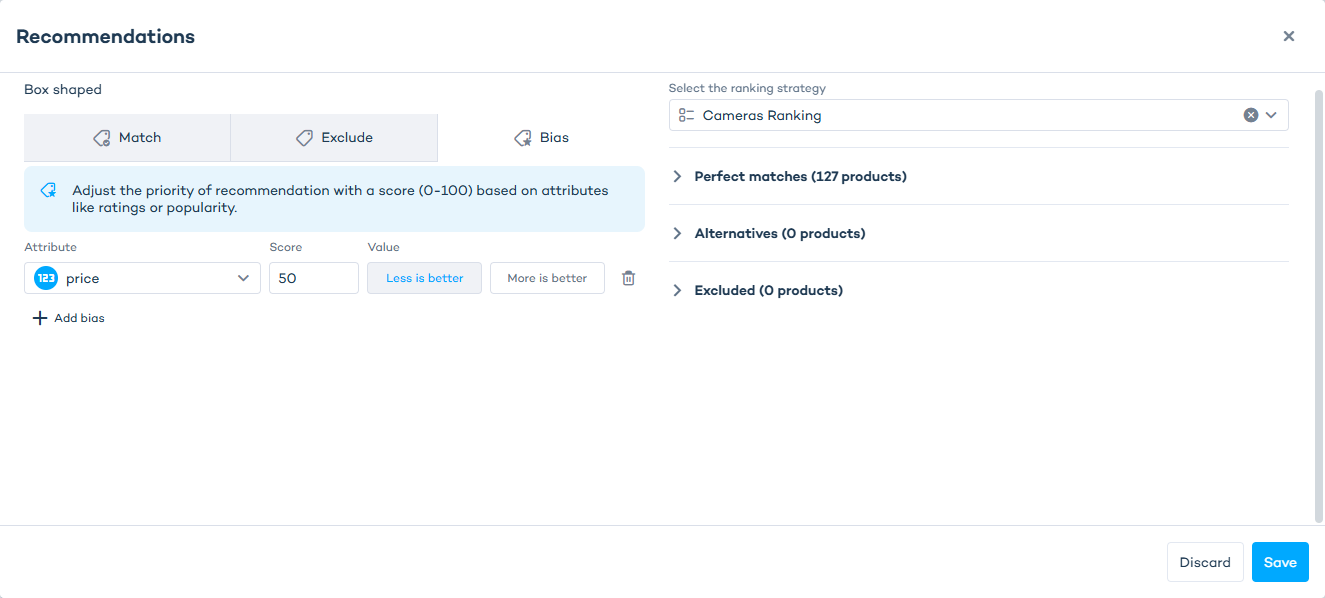Click the info banner tag icon

(x=48, y=190)
